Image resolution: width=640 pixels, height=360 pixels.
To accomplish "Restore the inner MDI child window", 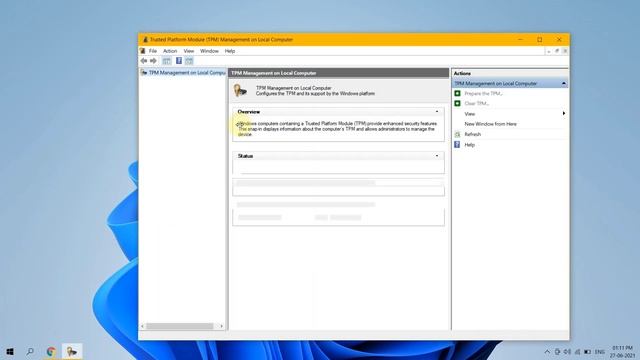I will [557, 51].
